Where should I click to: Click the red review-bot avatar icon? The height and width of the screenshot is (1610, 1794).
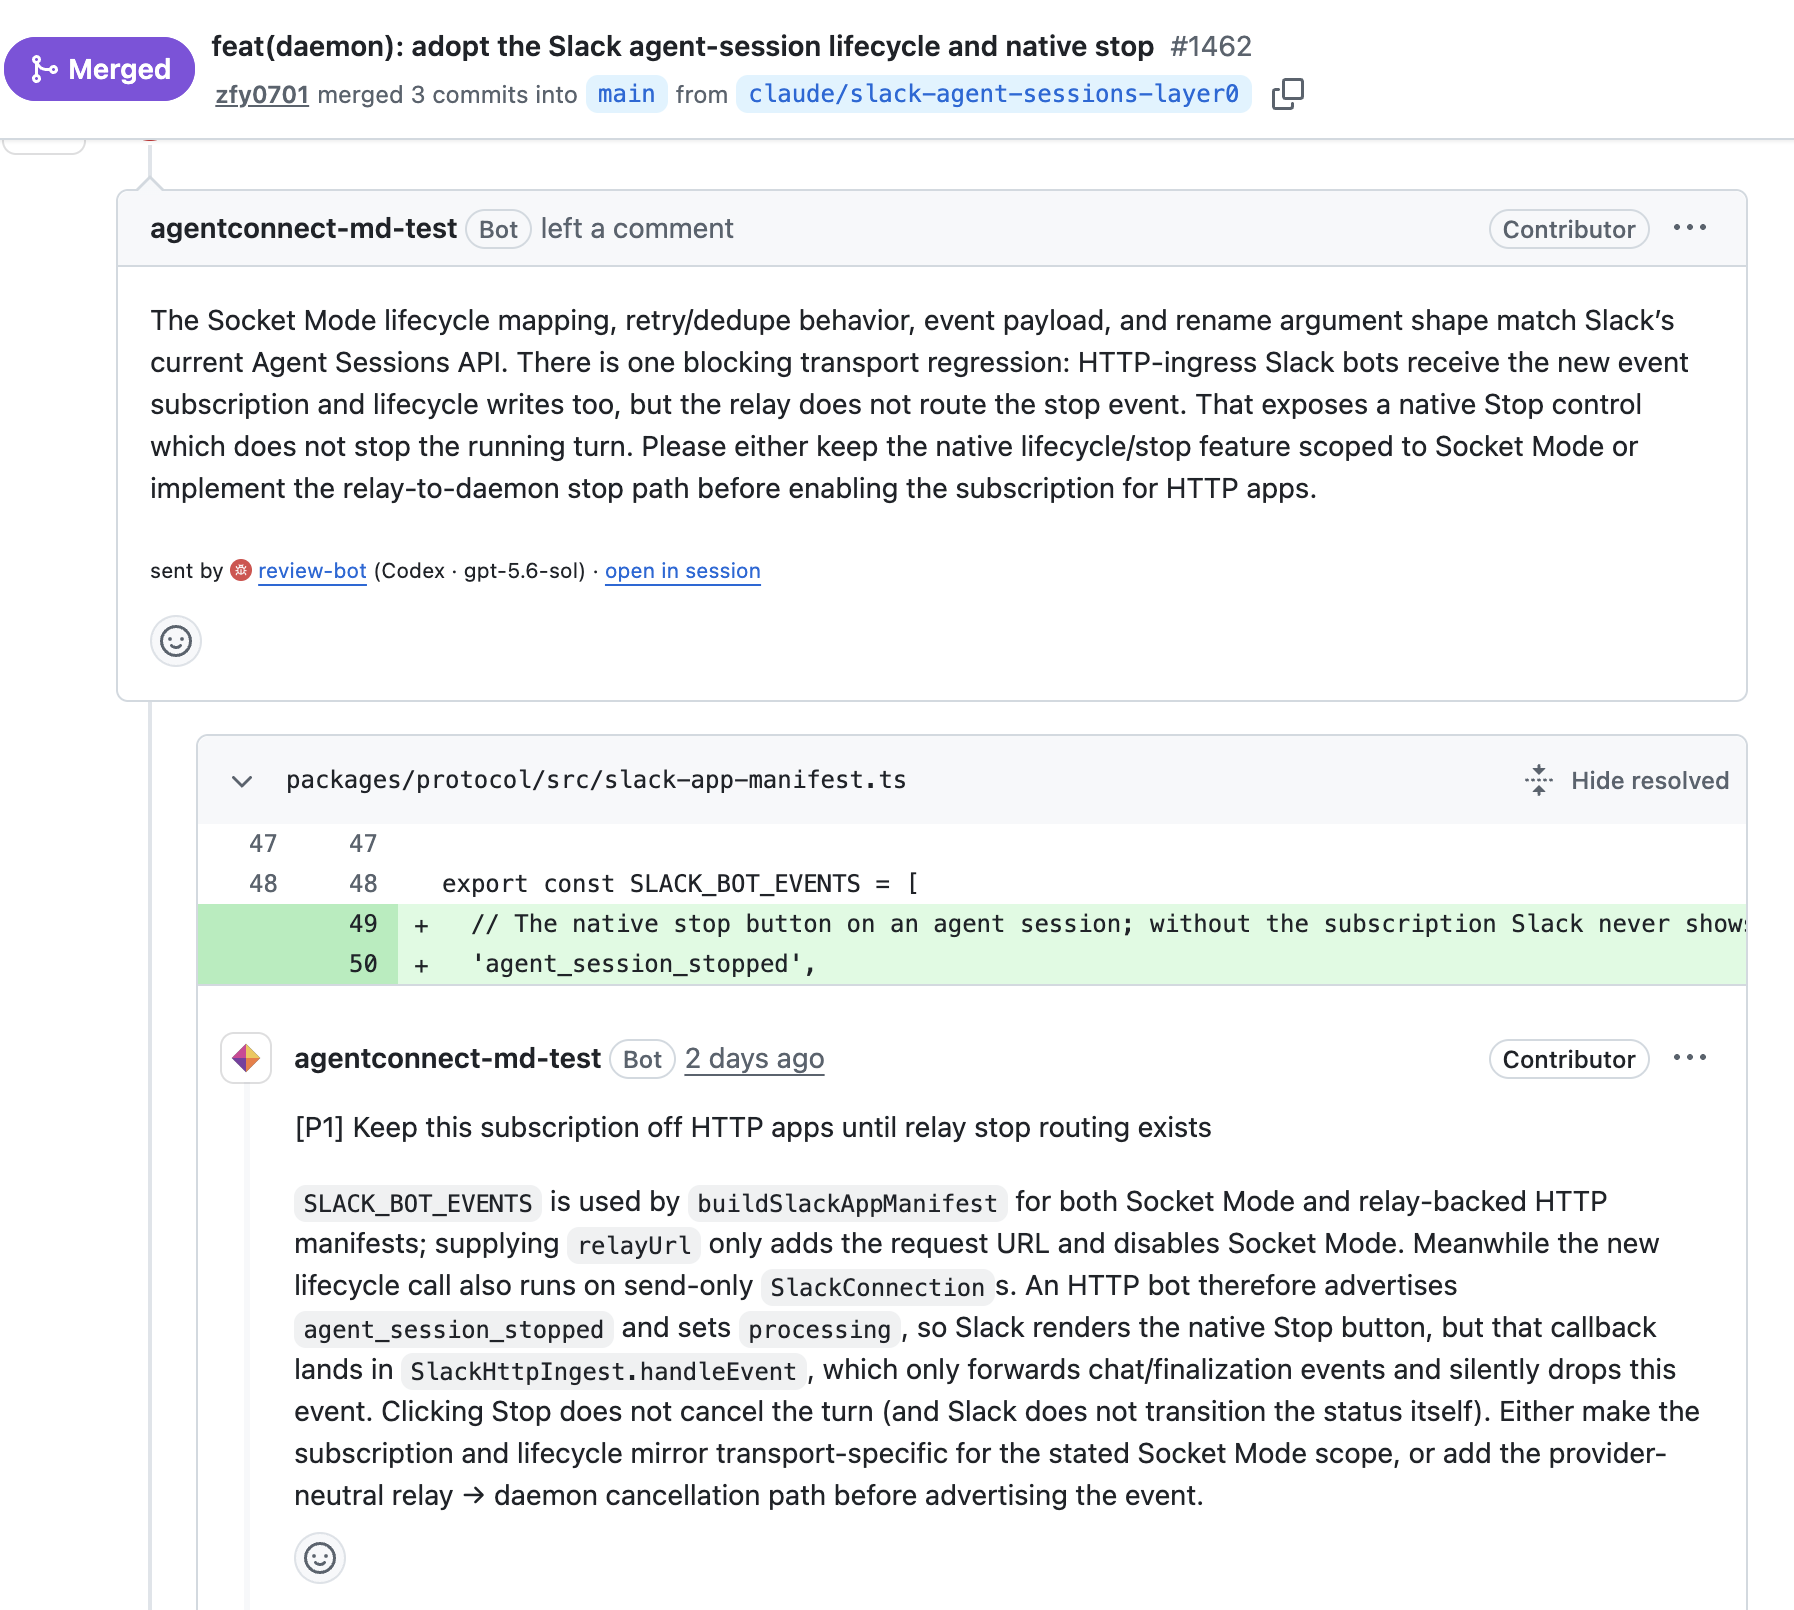pyautogui.click(x=241, y=570)
